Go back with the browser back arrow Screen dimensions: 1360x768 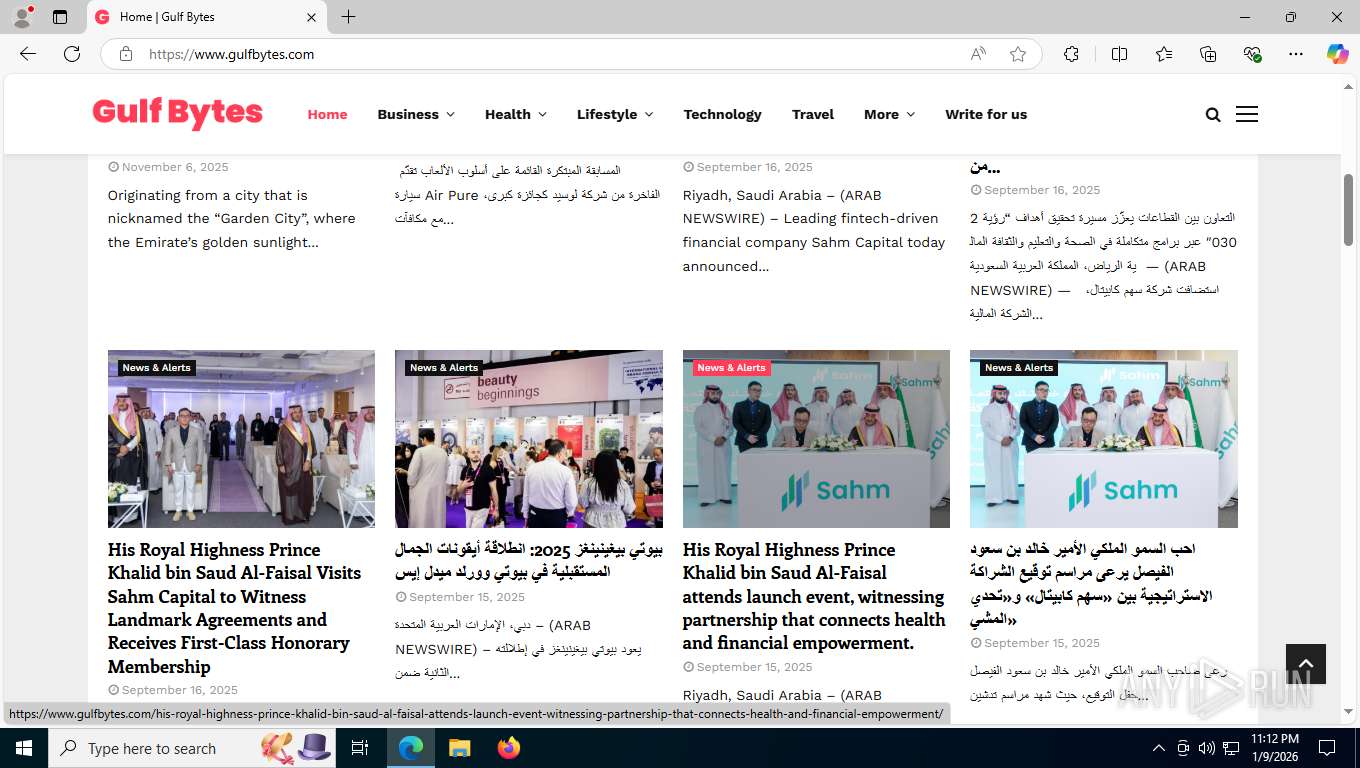pos(28,54)
